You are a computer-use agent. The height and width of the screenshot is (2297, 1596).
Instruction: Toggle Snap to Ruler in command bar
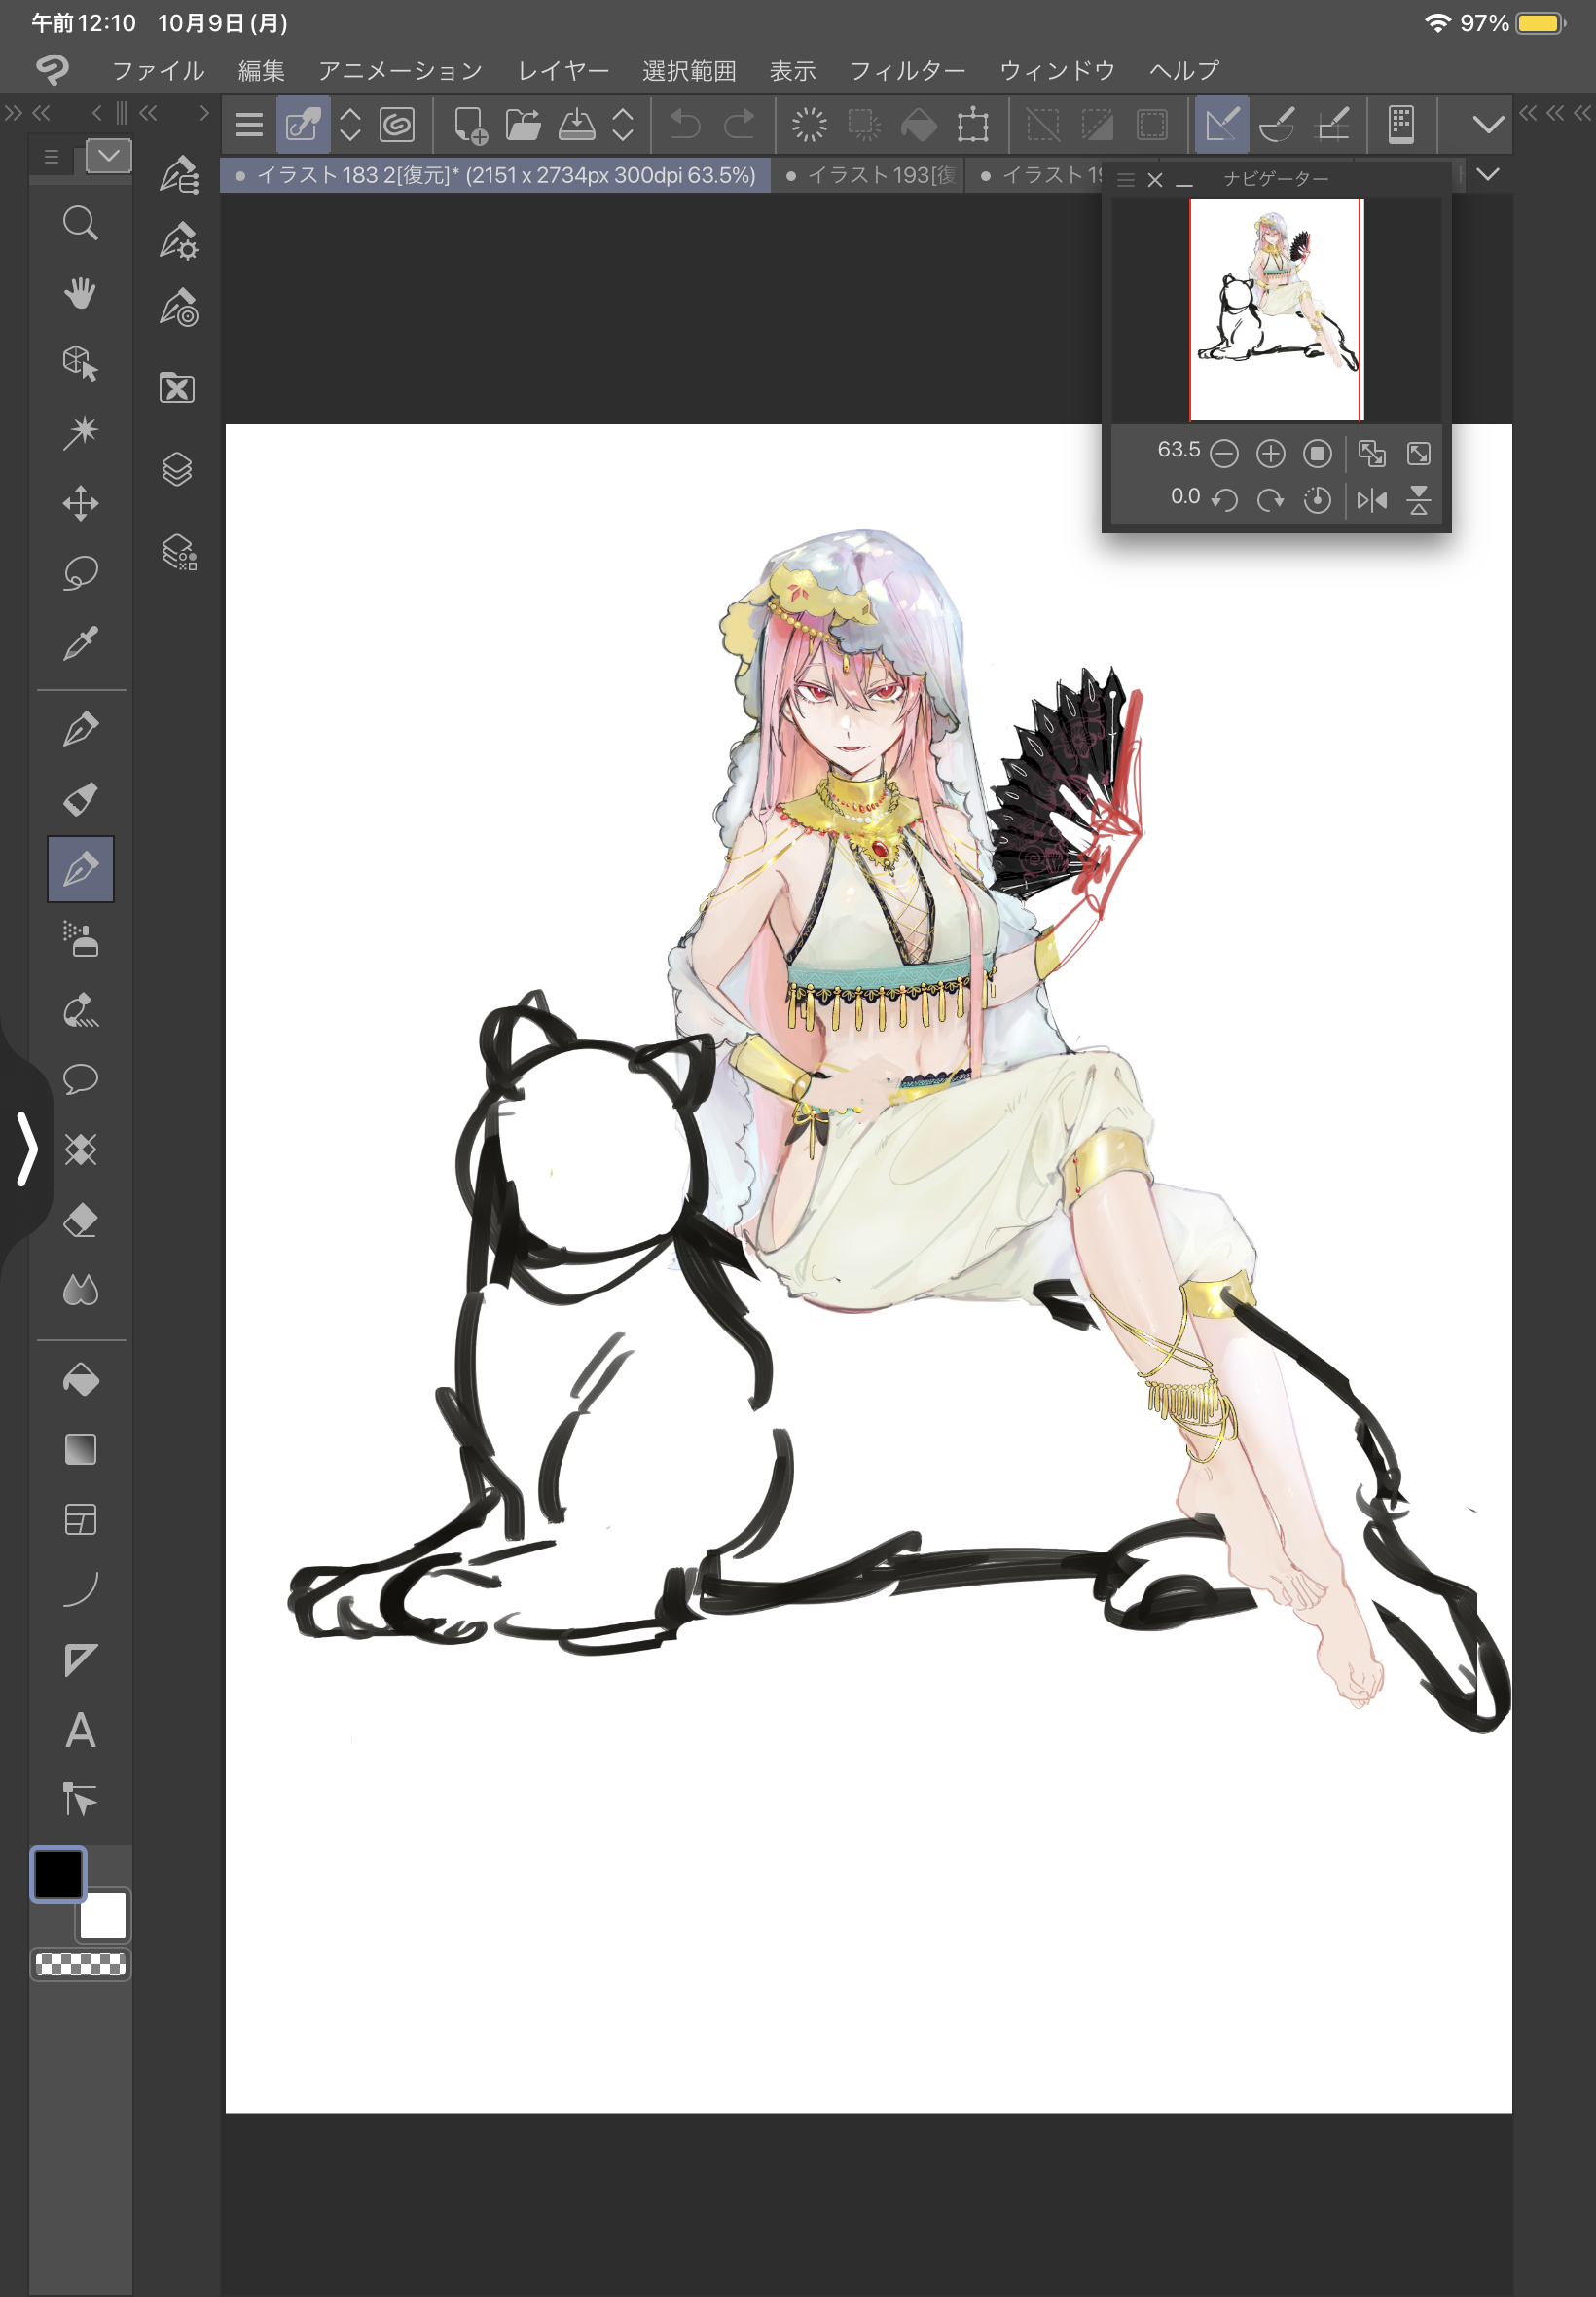(1222, 125)
